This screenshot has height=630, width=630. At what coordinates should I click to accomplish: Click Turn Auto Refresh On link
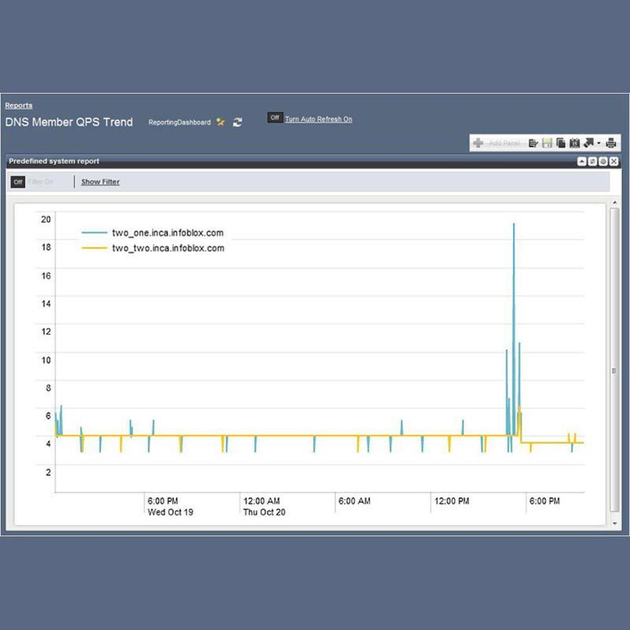click(x=318, y=119)
